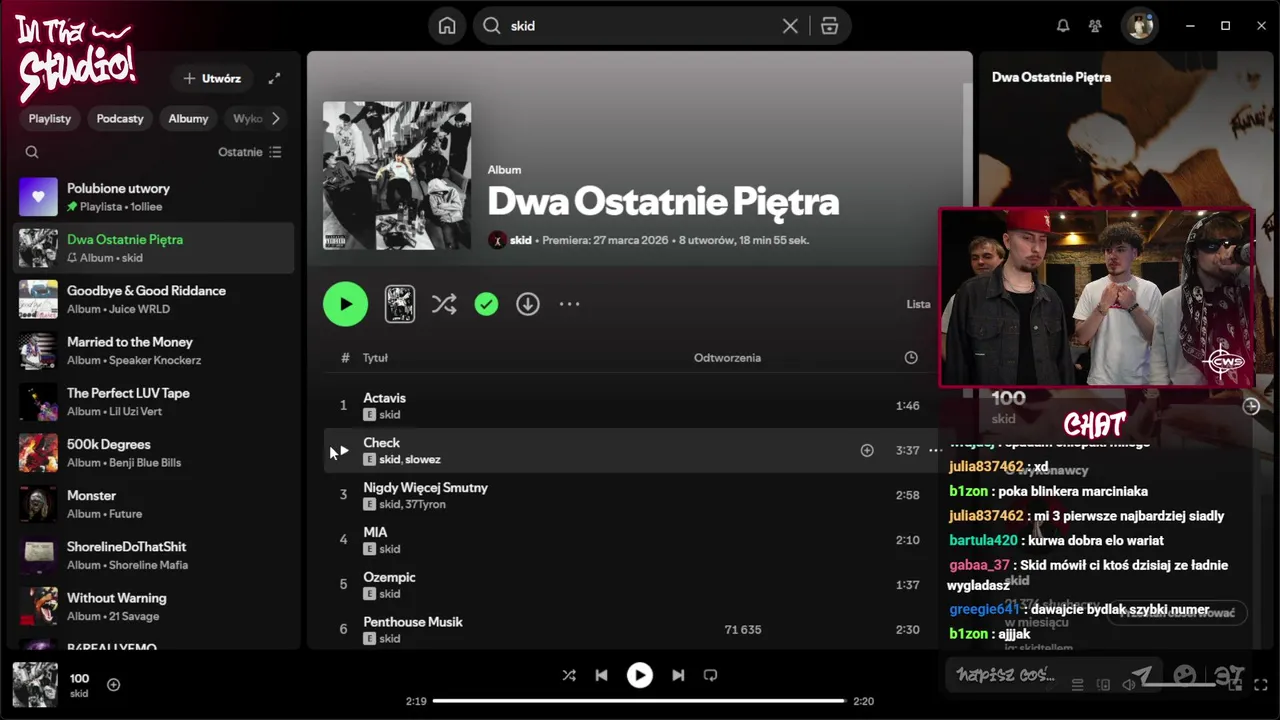Open artist slowez on track Check
Screen dimensions: 1280x720
click(x=423, y=460)
